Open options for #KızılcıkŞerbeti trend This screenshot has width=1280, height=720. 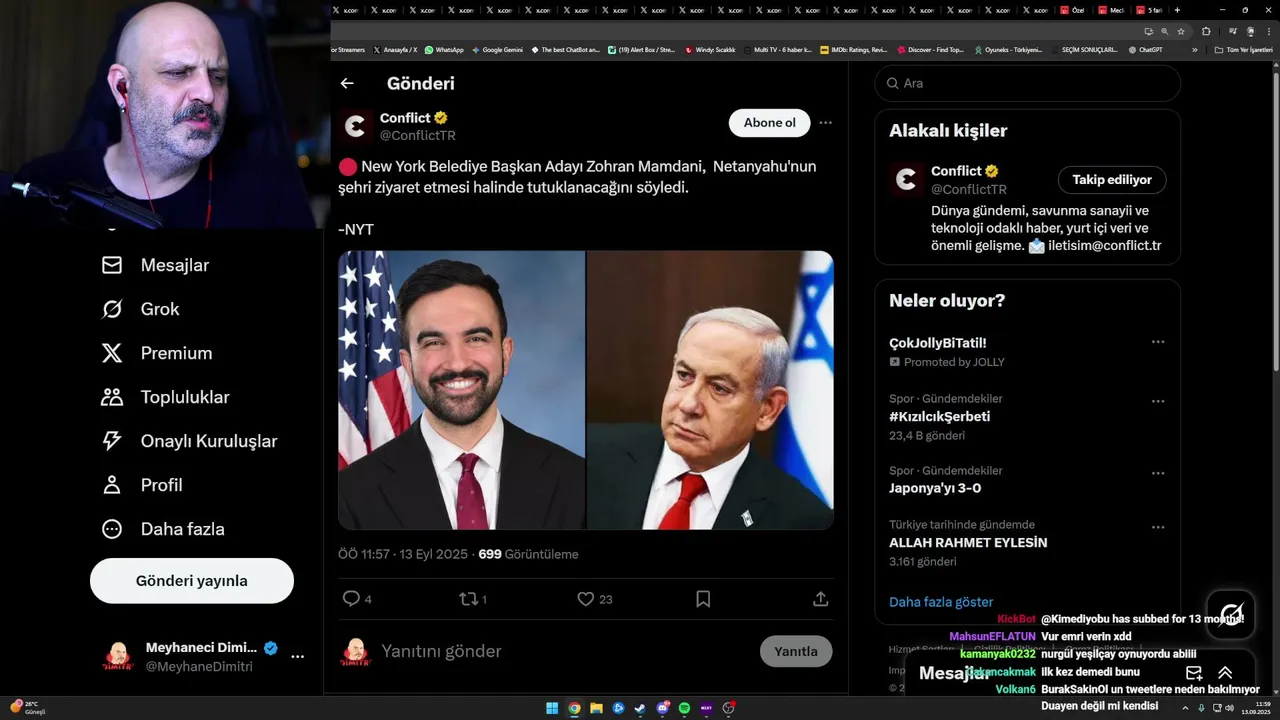1157,402
